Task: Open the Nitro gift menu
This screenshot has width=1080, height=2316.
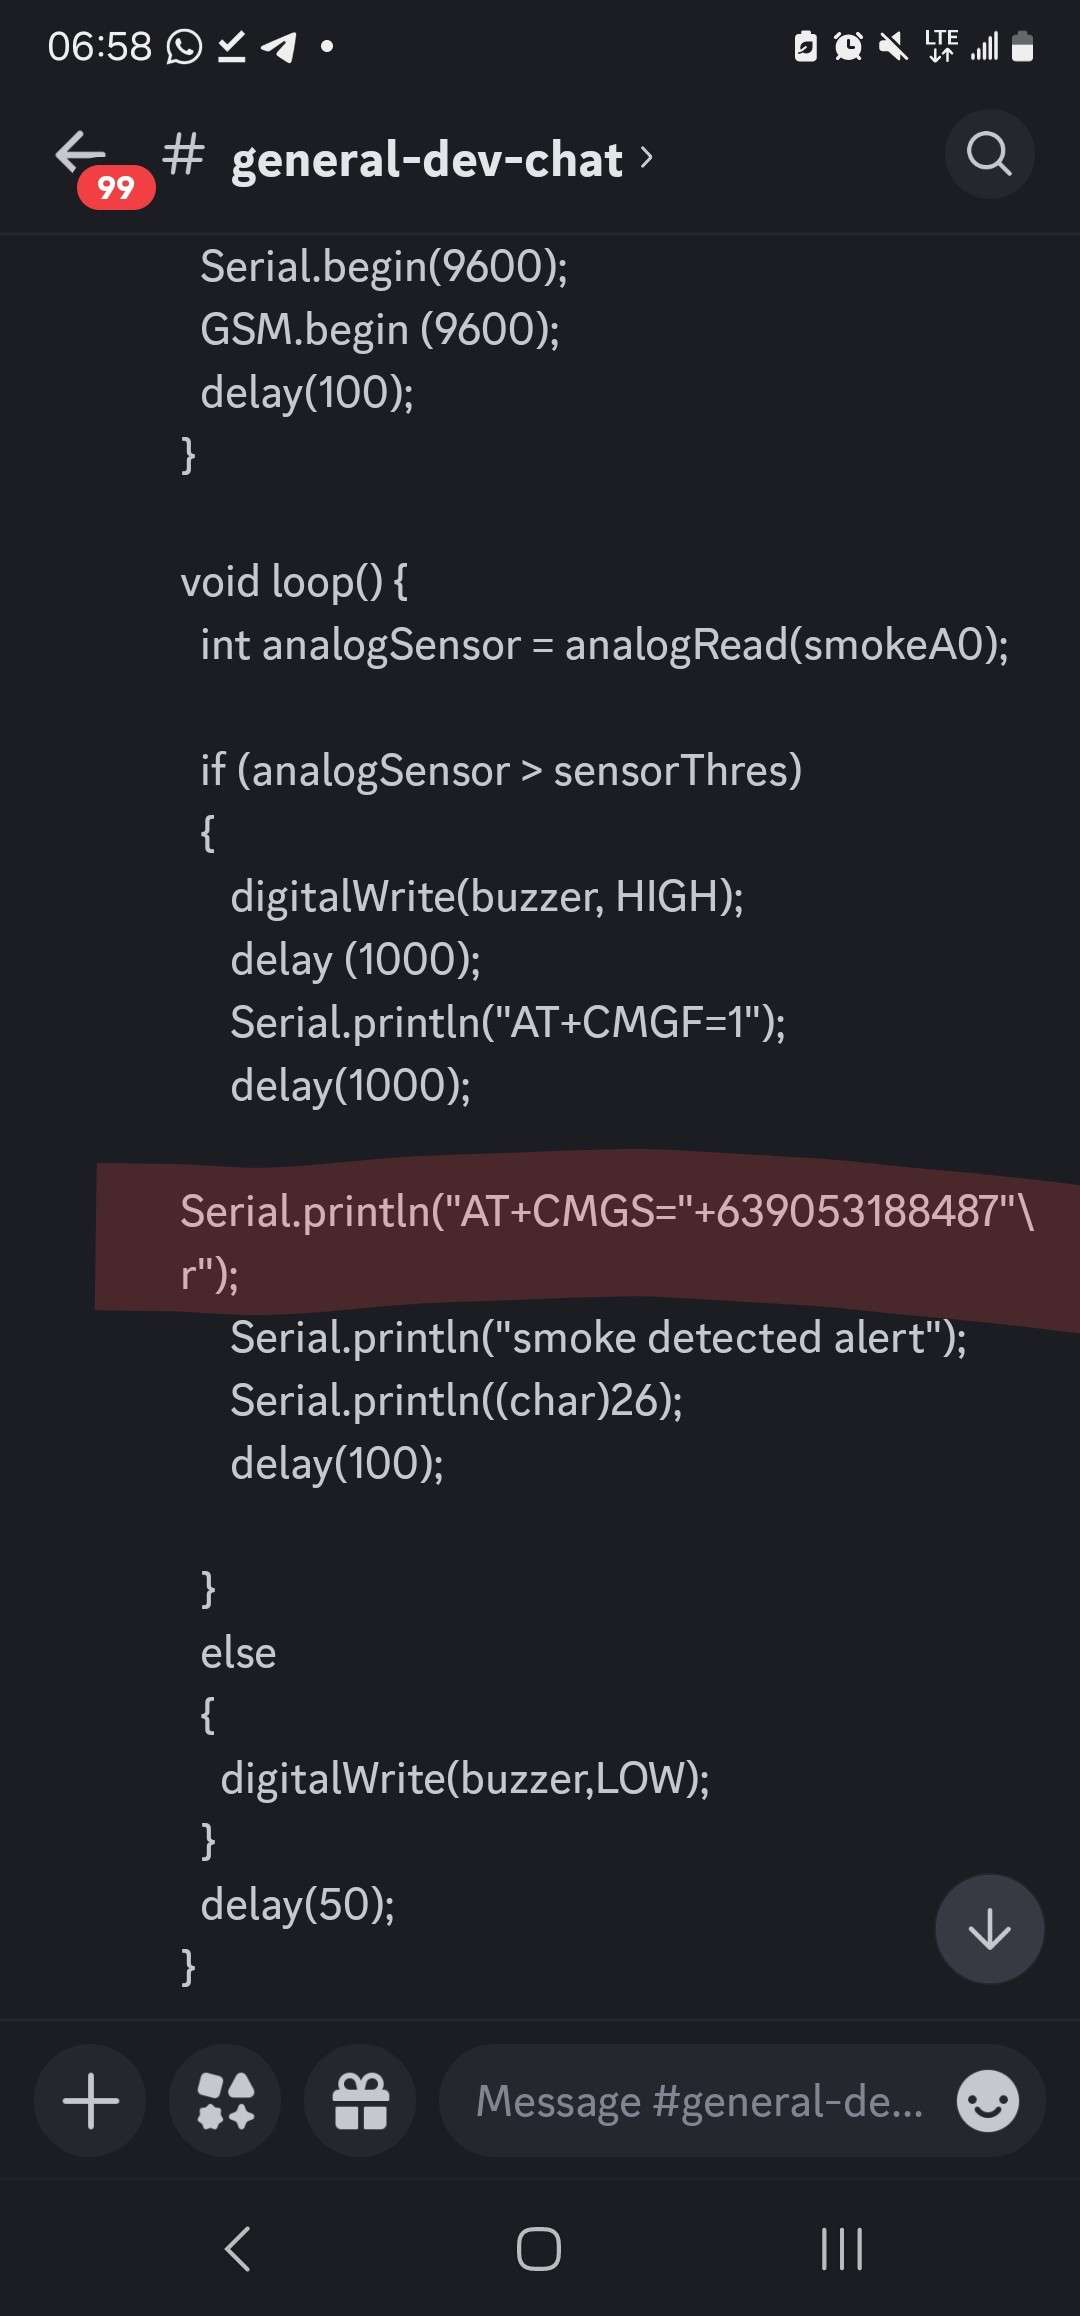Action: tap(359, 2101)
